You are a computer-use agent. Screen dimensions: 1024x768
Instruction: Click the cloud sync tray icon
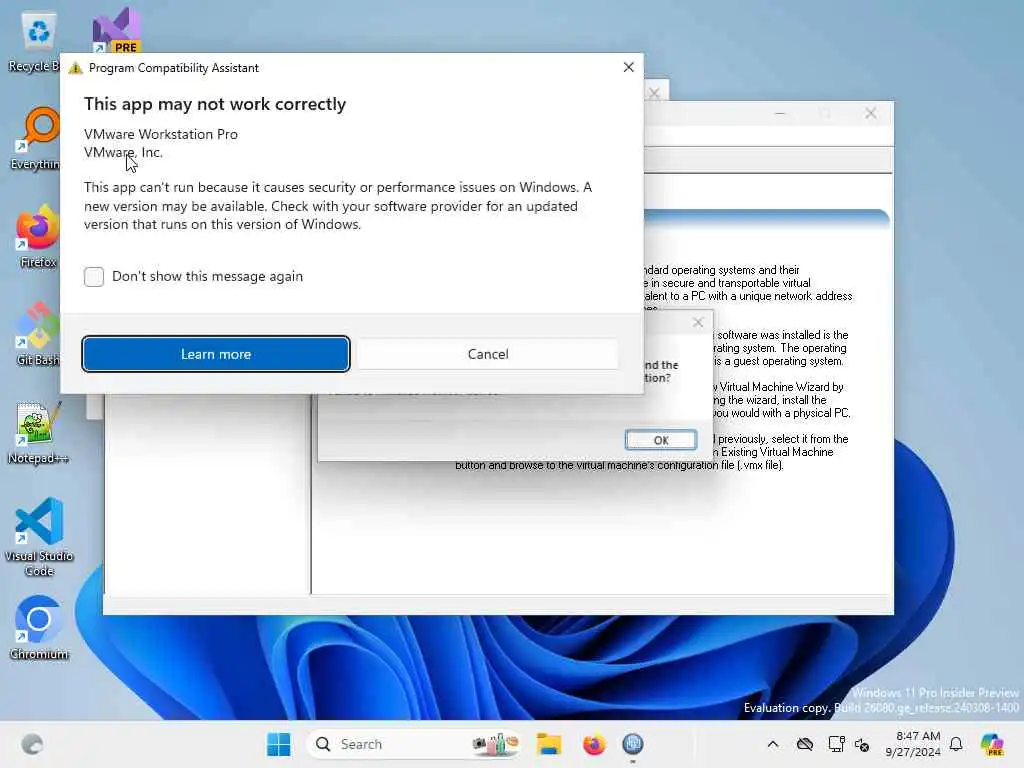805,744
